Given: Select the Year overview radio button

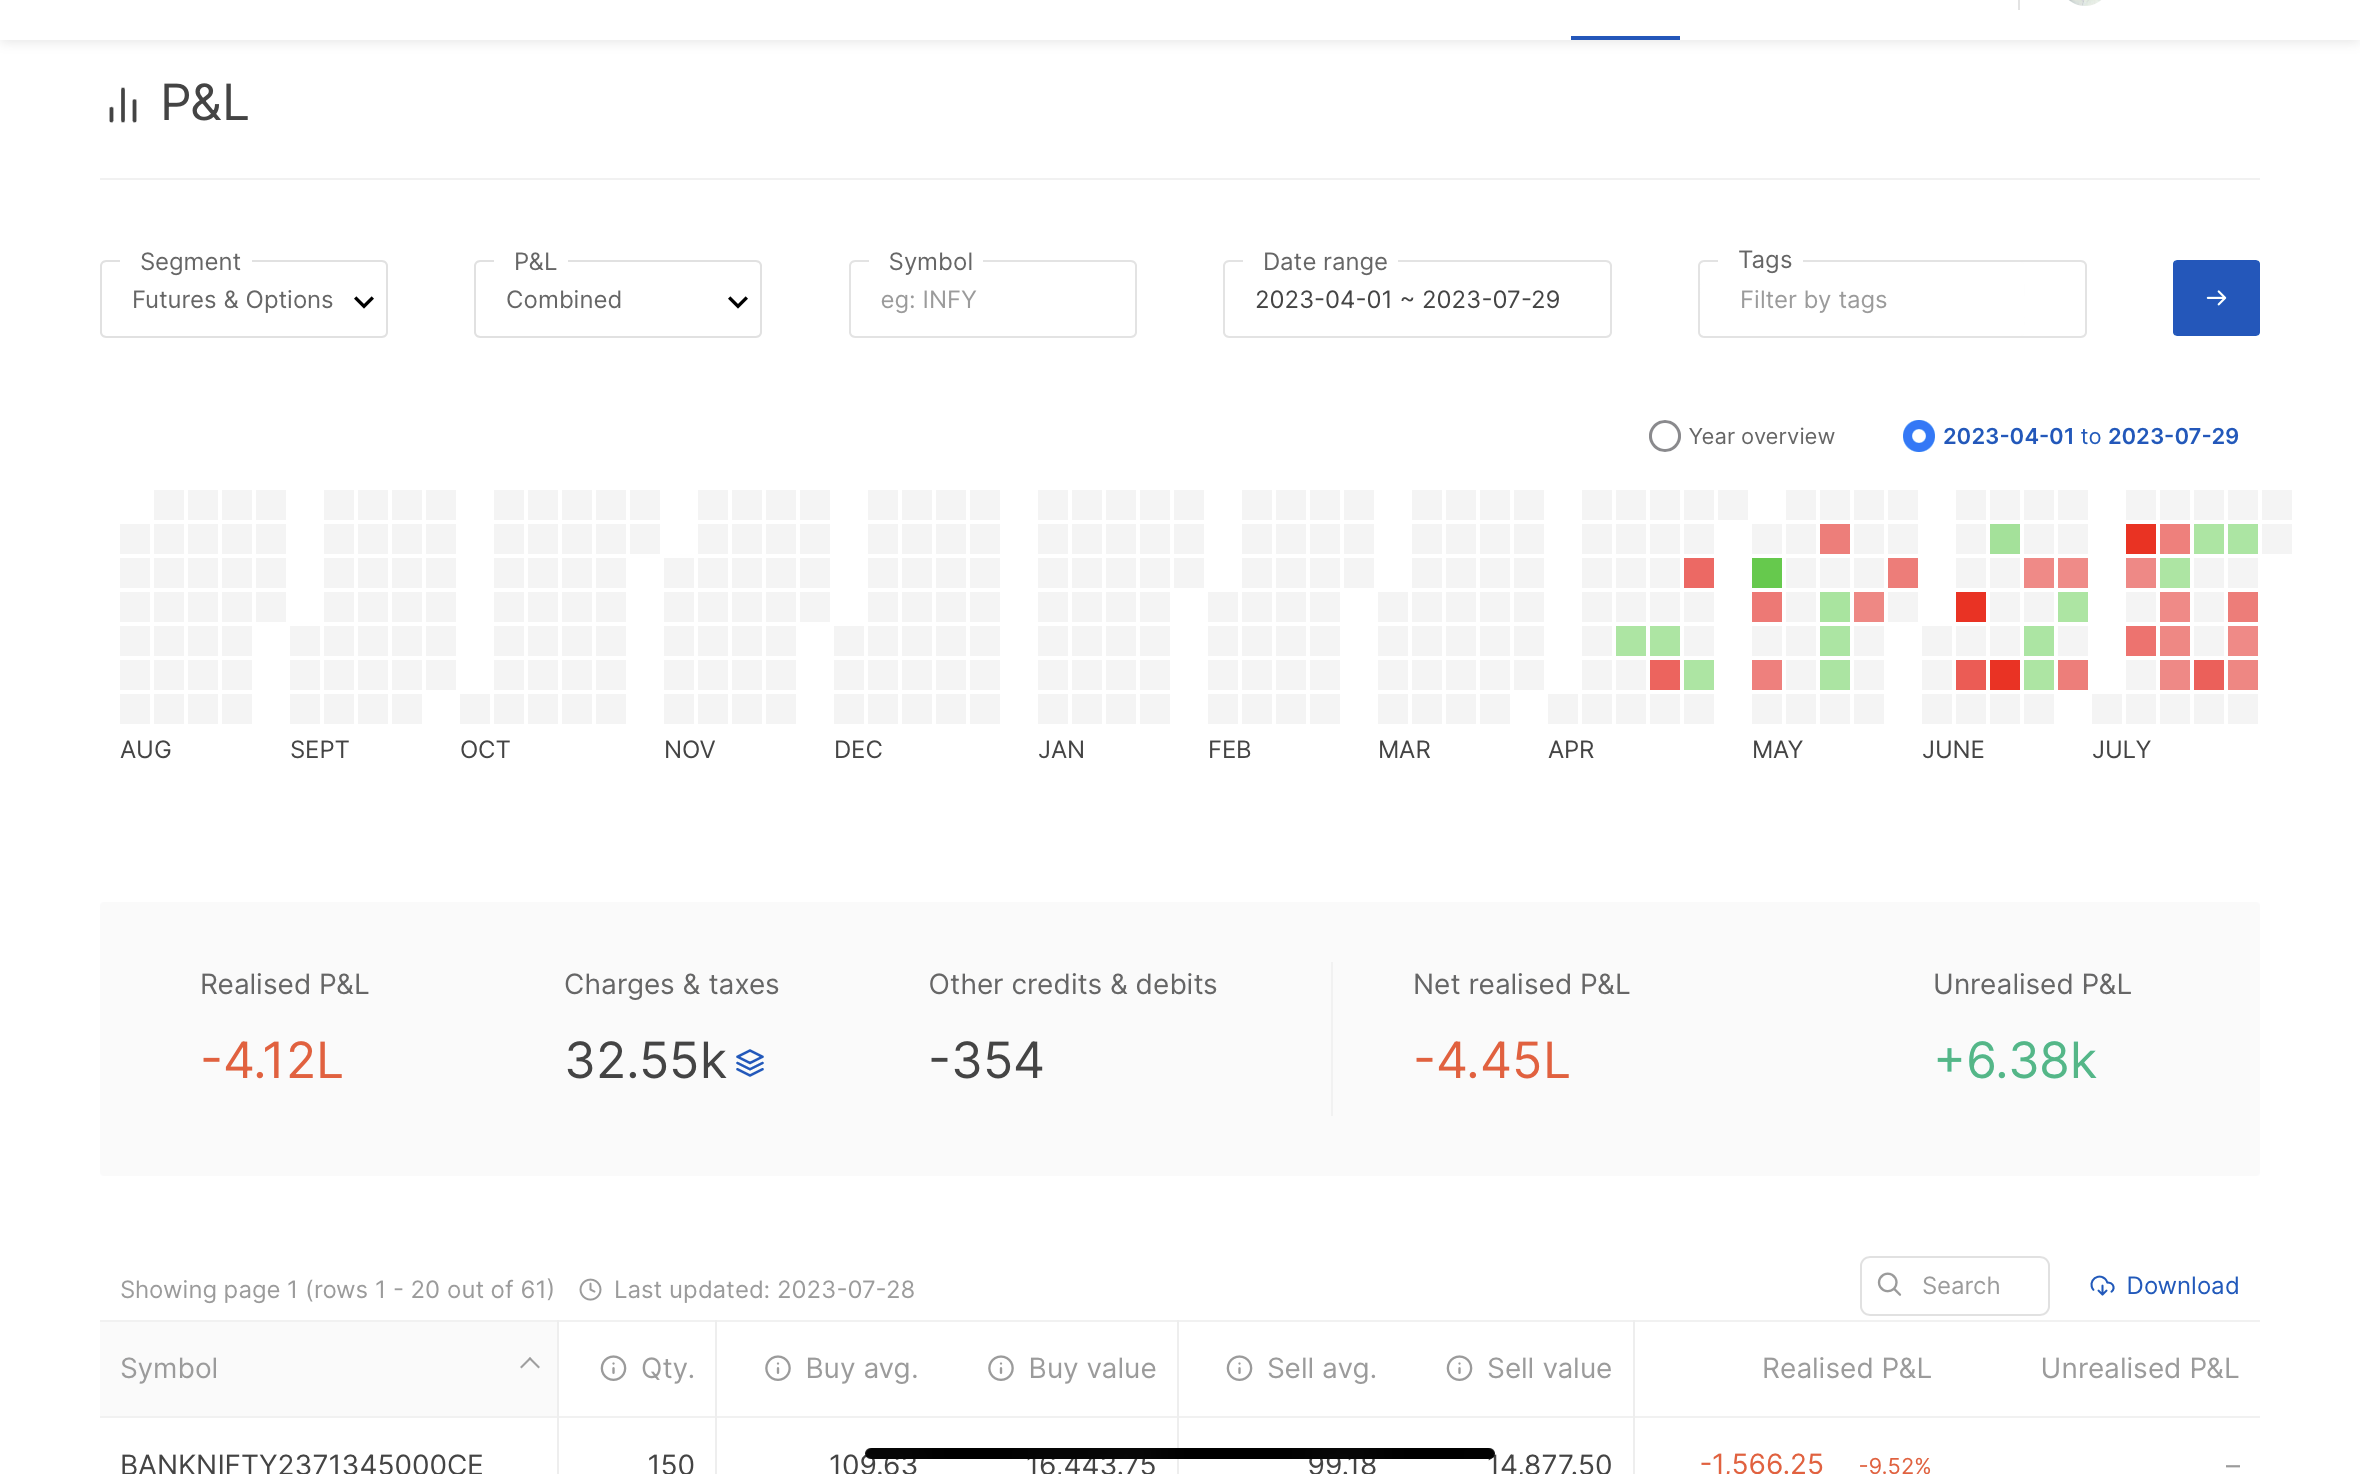Looking at the screenshot, I should click(1664, 436).
